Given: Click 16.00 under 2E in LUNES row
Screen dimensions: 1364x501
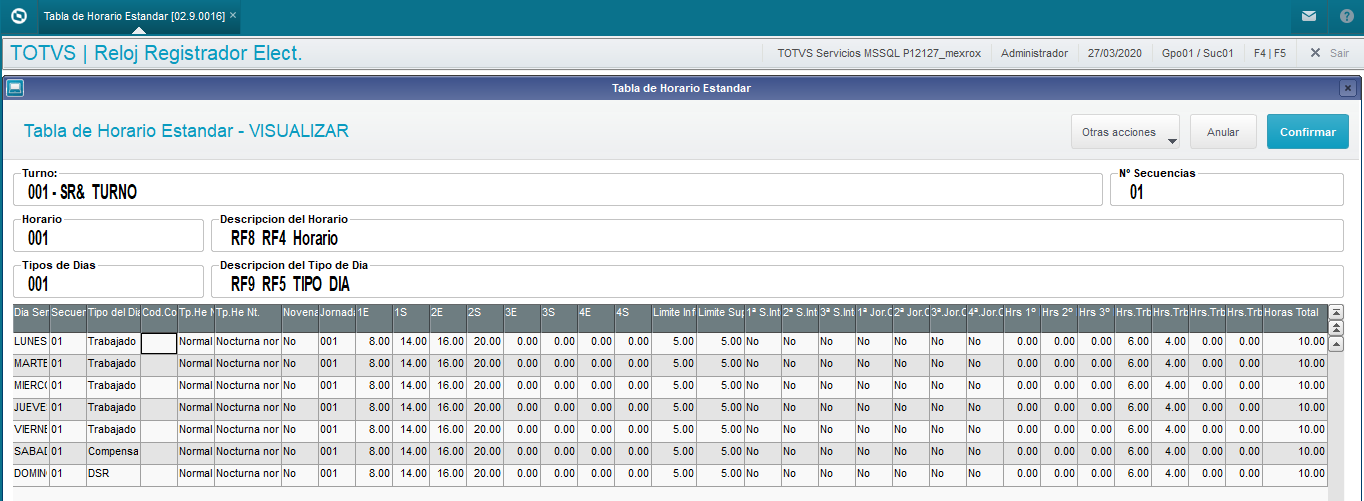Looking at the screenshot, I should 448,341.
